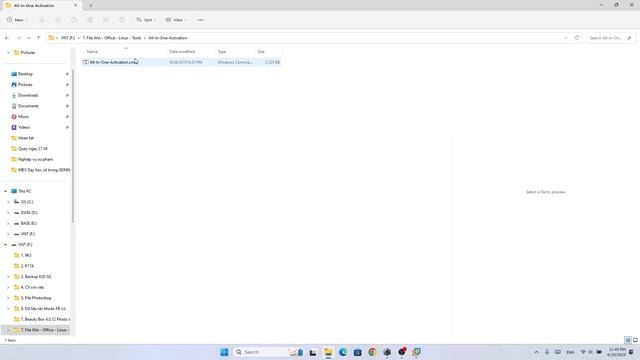Collapse the This PC tree node
This screenshot has height=360, width=640.
tap(6, 191)
